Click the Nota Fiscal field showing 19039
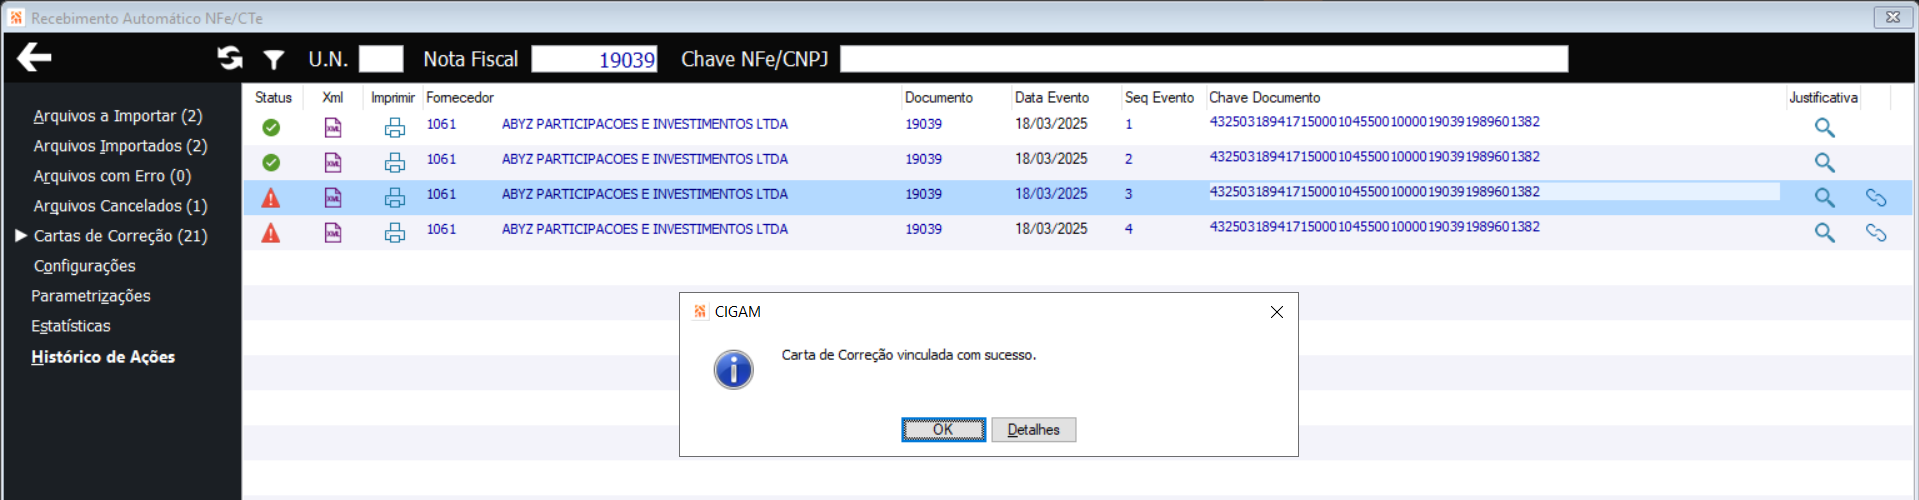The image size is (1919, 500). (x=594, y=59)
